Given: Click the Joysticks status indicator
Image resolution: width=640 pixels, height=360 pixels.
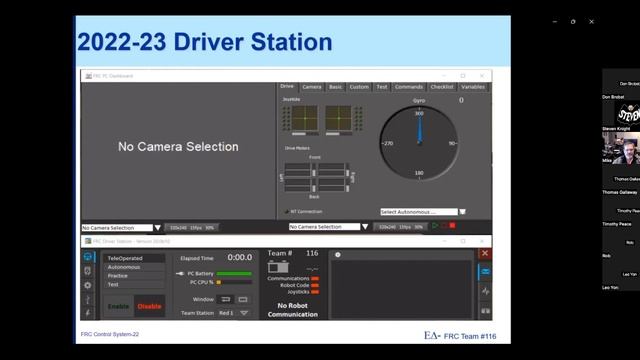Looking at the screenshot, I should pyautogui.click(x=315, y=292).
